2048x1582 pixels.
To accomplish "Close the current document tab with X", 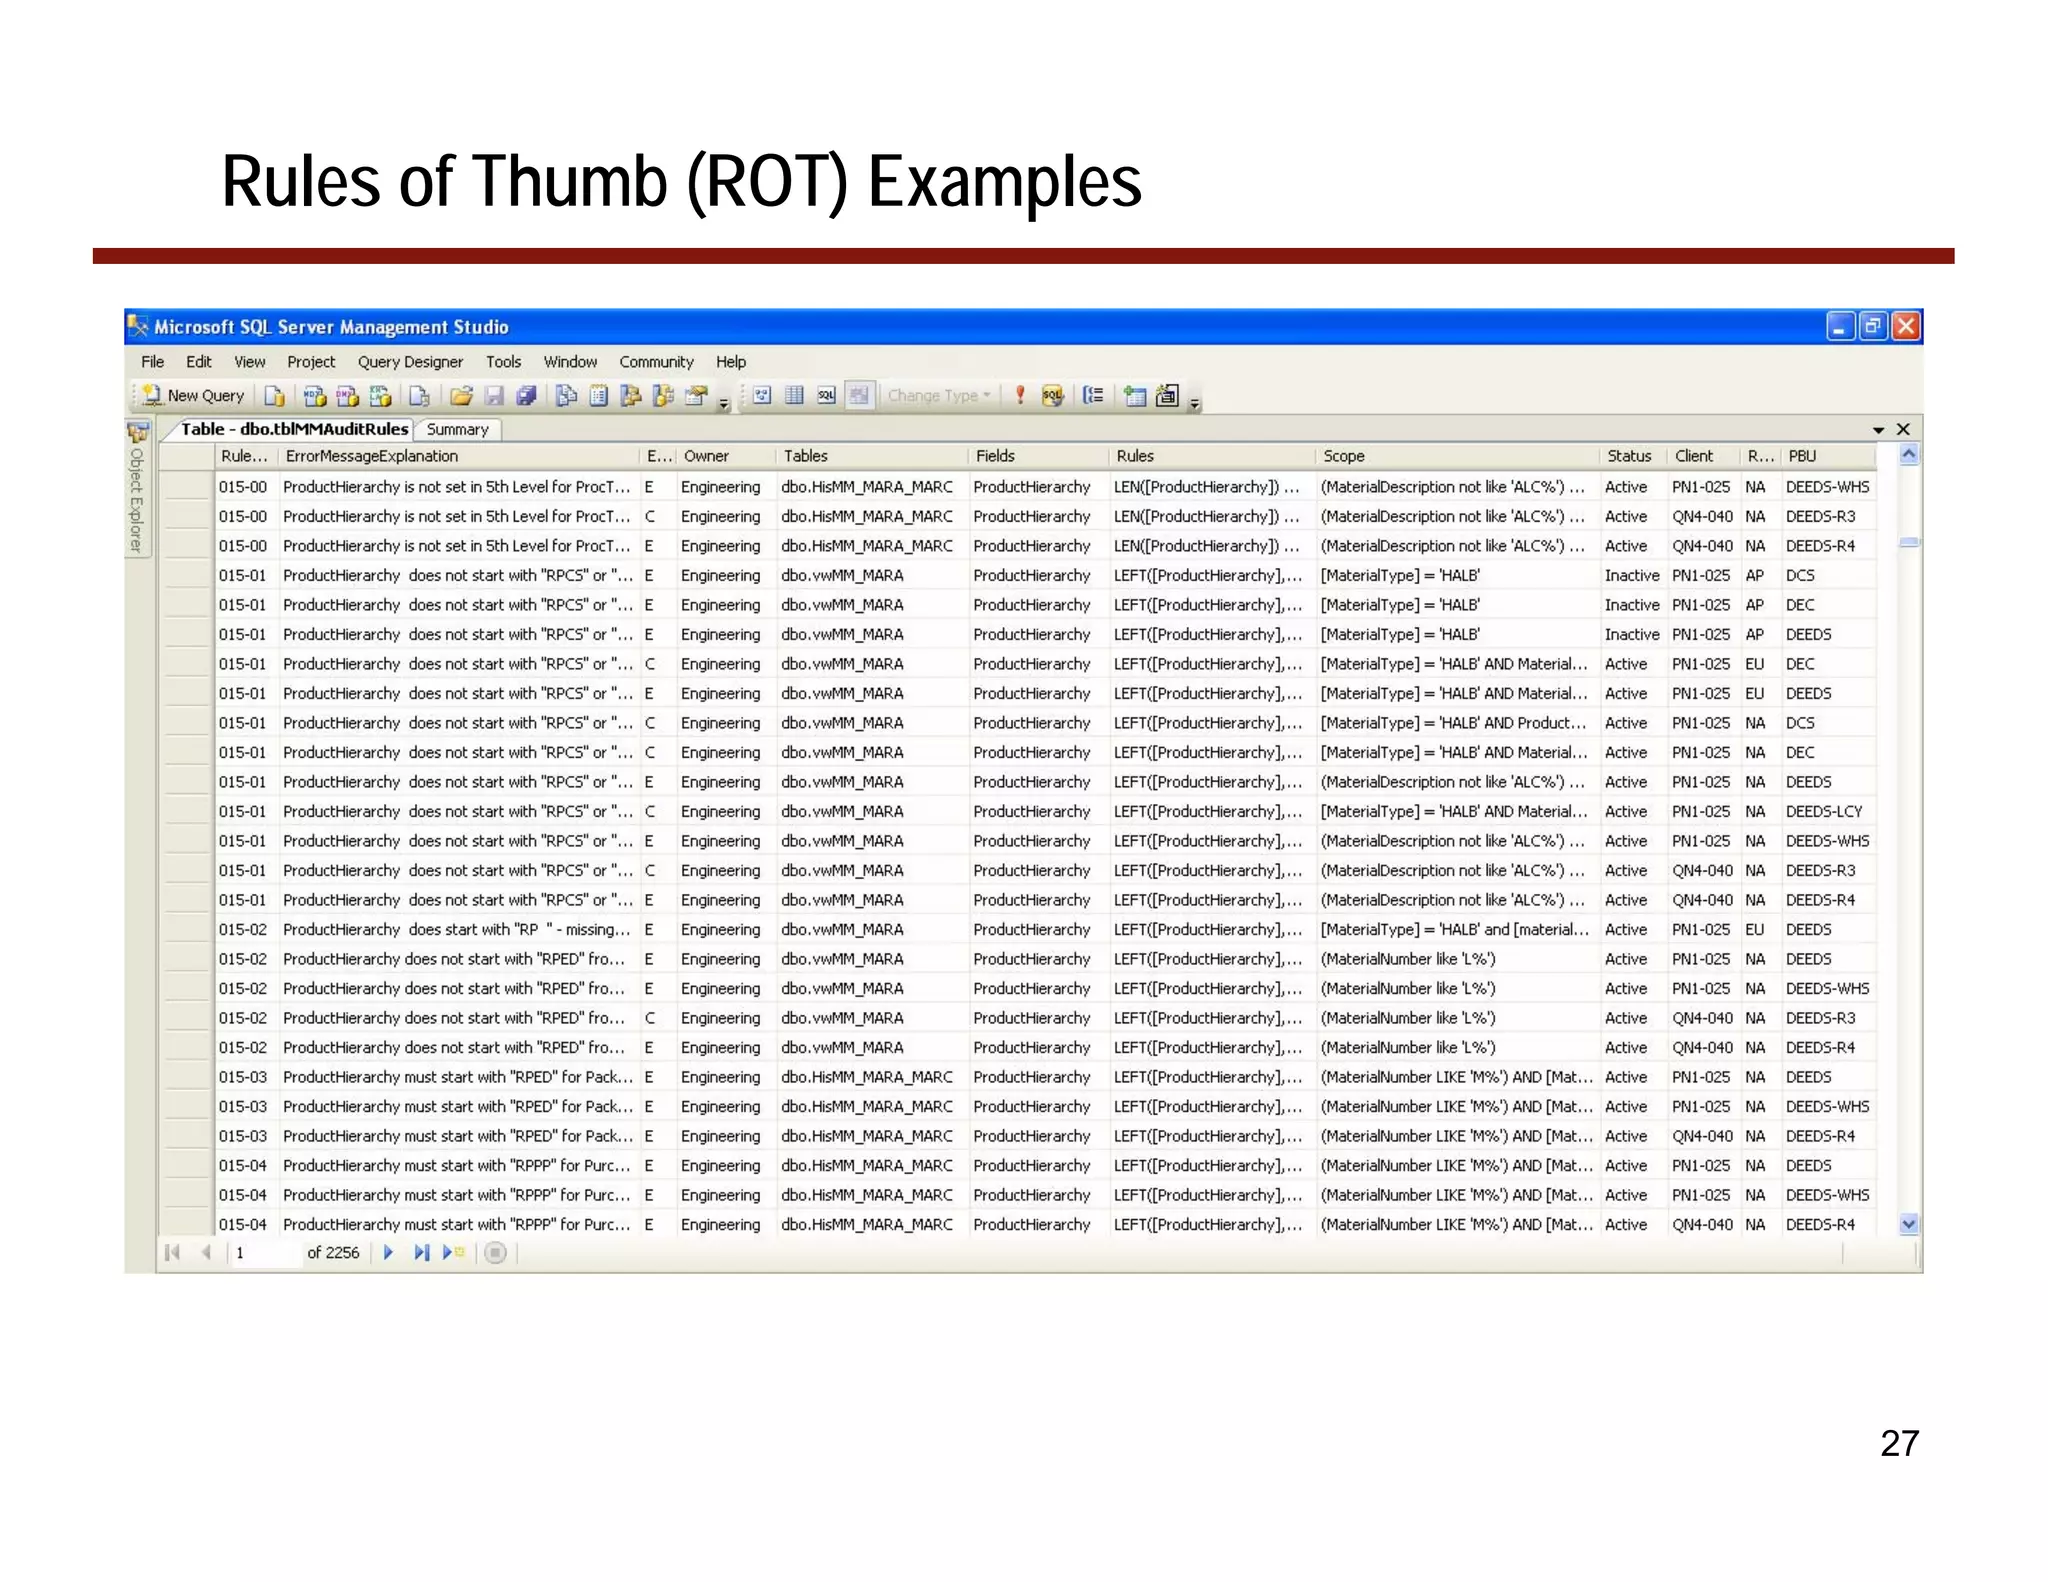I will tap(1903, 429).
